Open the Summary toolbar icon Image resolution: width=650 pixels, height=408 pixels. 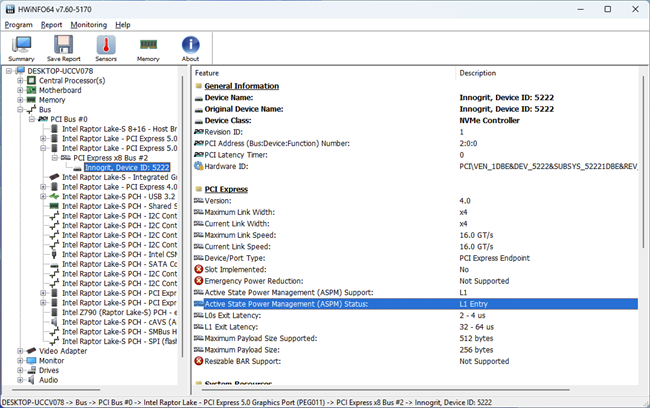pyautogui.click(x=22, y=48)
